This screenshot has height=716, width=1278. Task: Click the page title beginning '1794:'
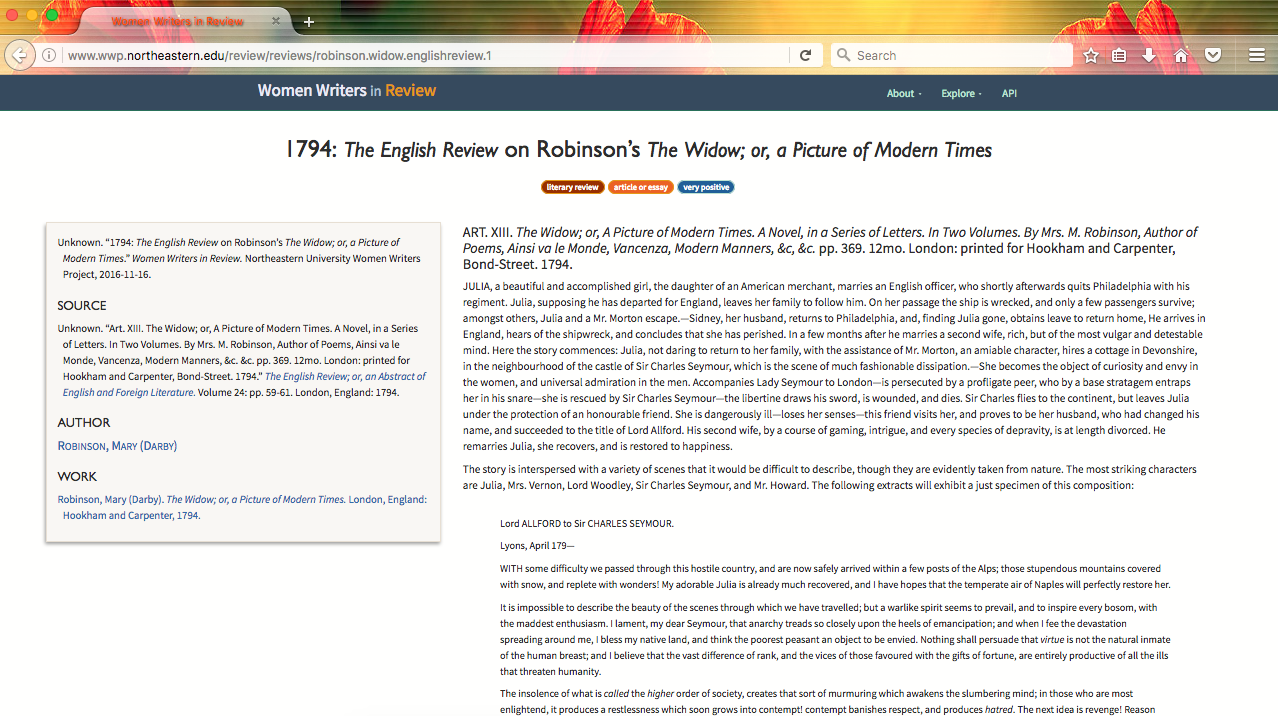[639, 150]
